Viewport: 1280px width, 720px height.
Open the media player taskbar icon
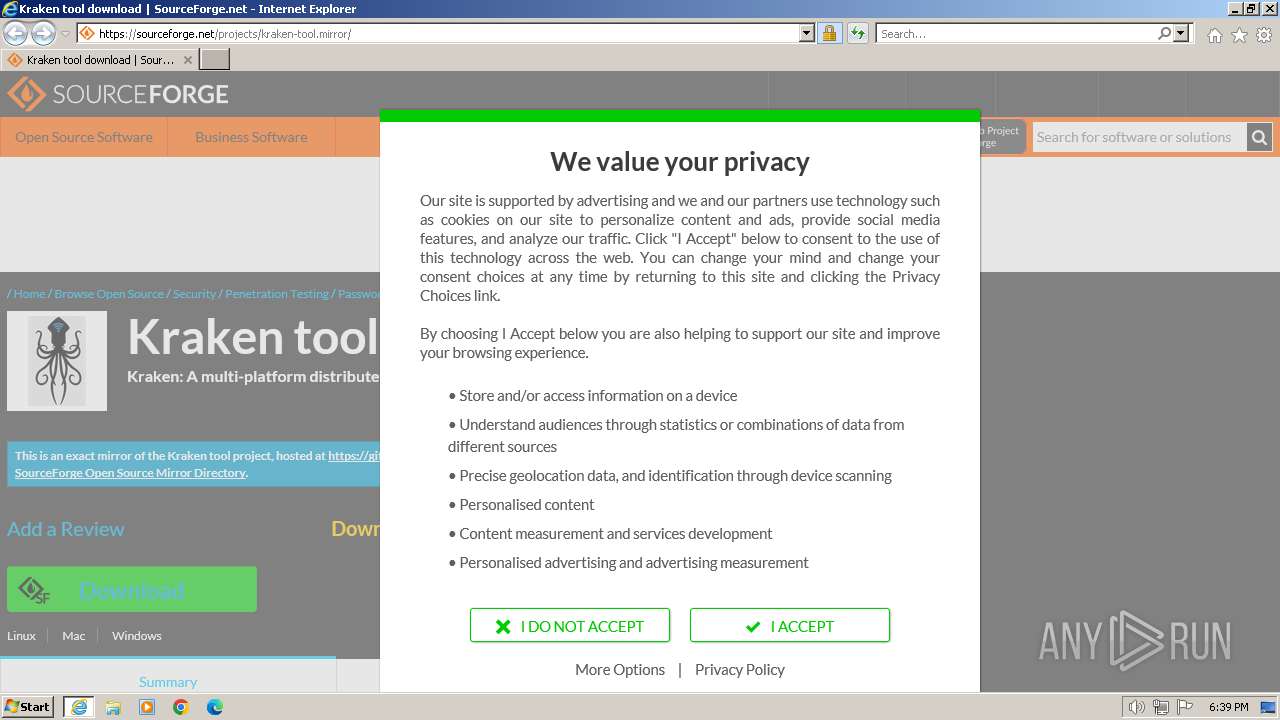(147, 707)
